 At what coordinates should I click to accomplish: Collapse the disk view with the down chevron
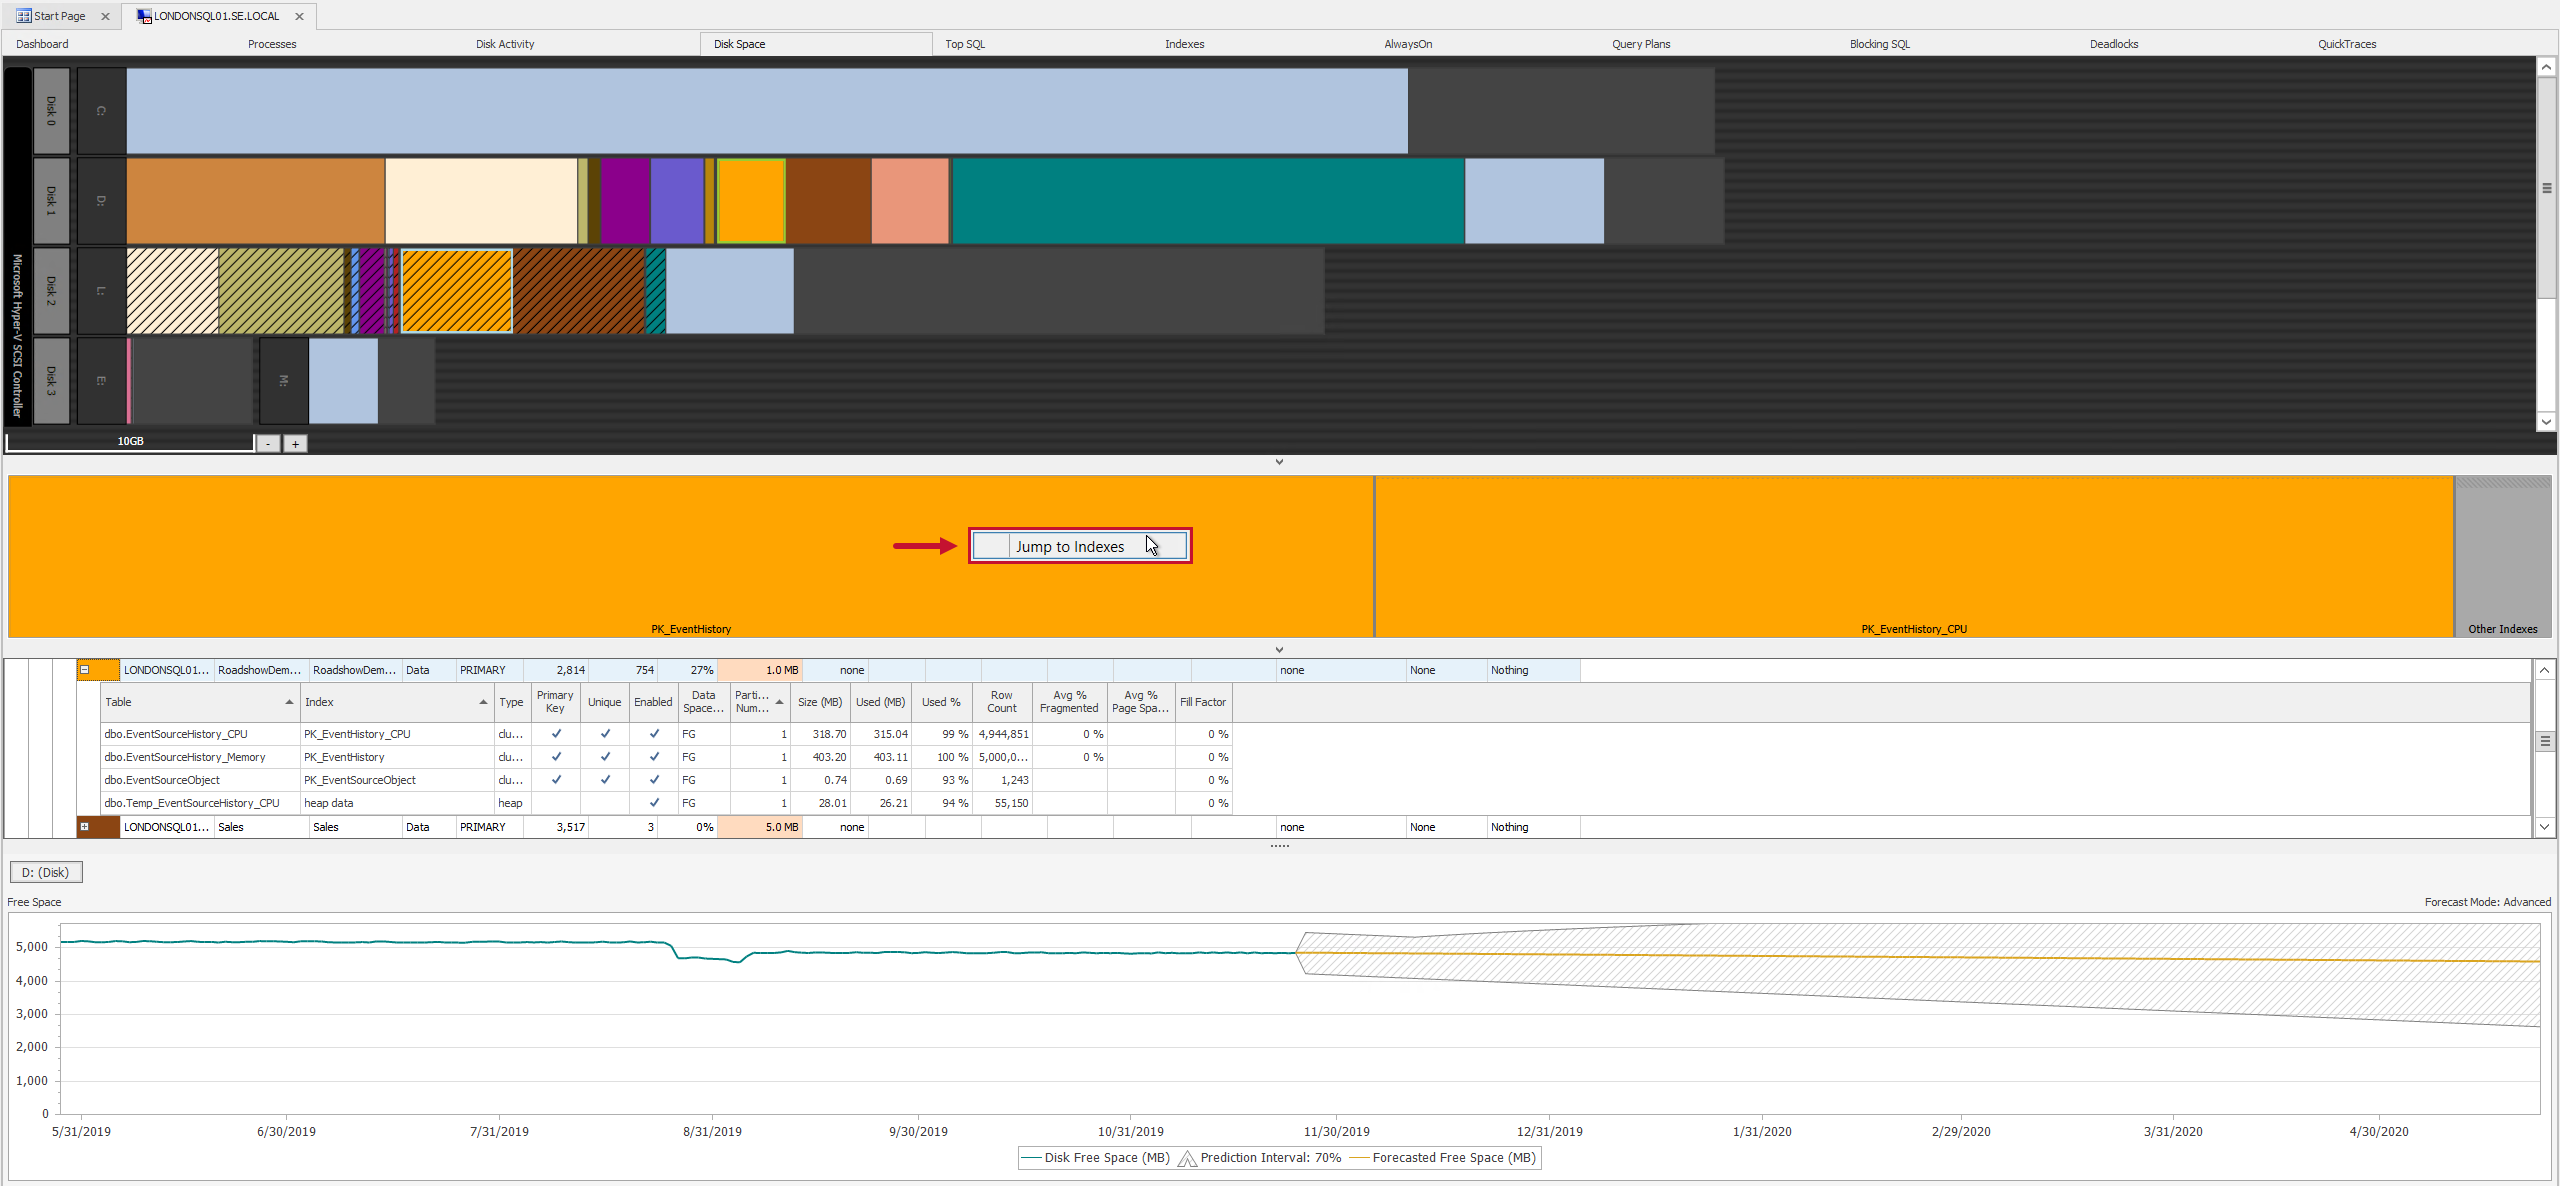[1279, 462]
